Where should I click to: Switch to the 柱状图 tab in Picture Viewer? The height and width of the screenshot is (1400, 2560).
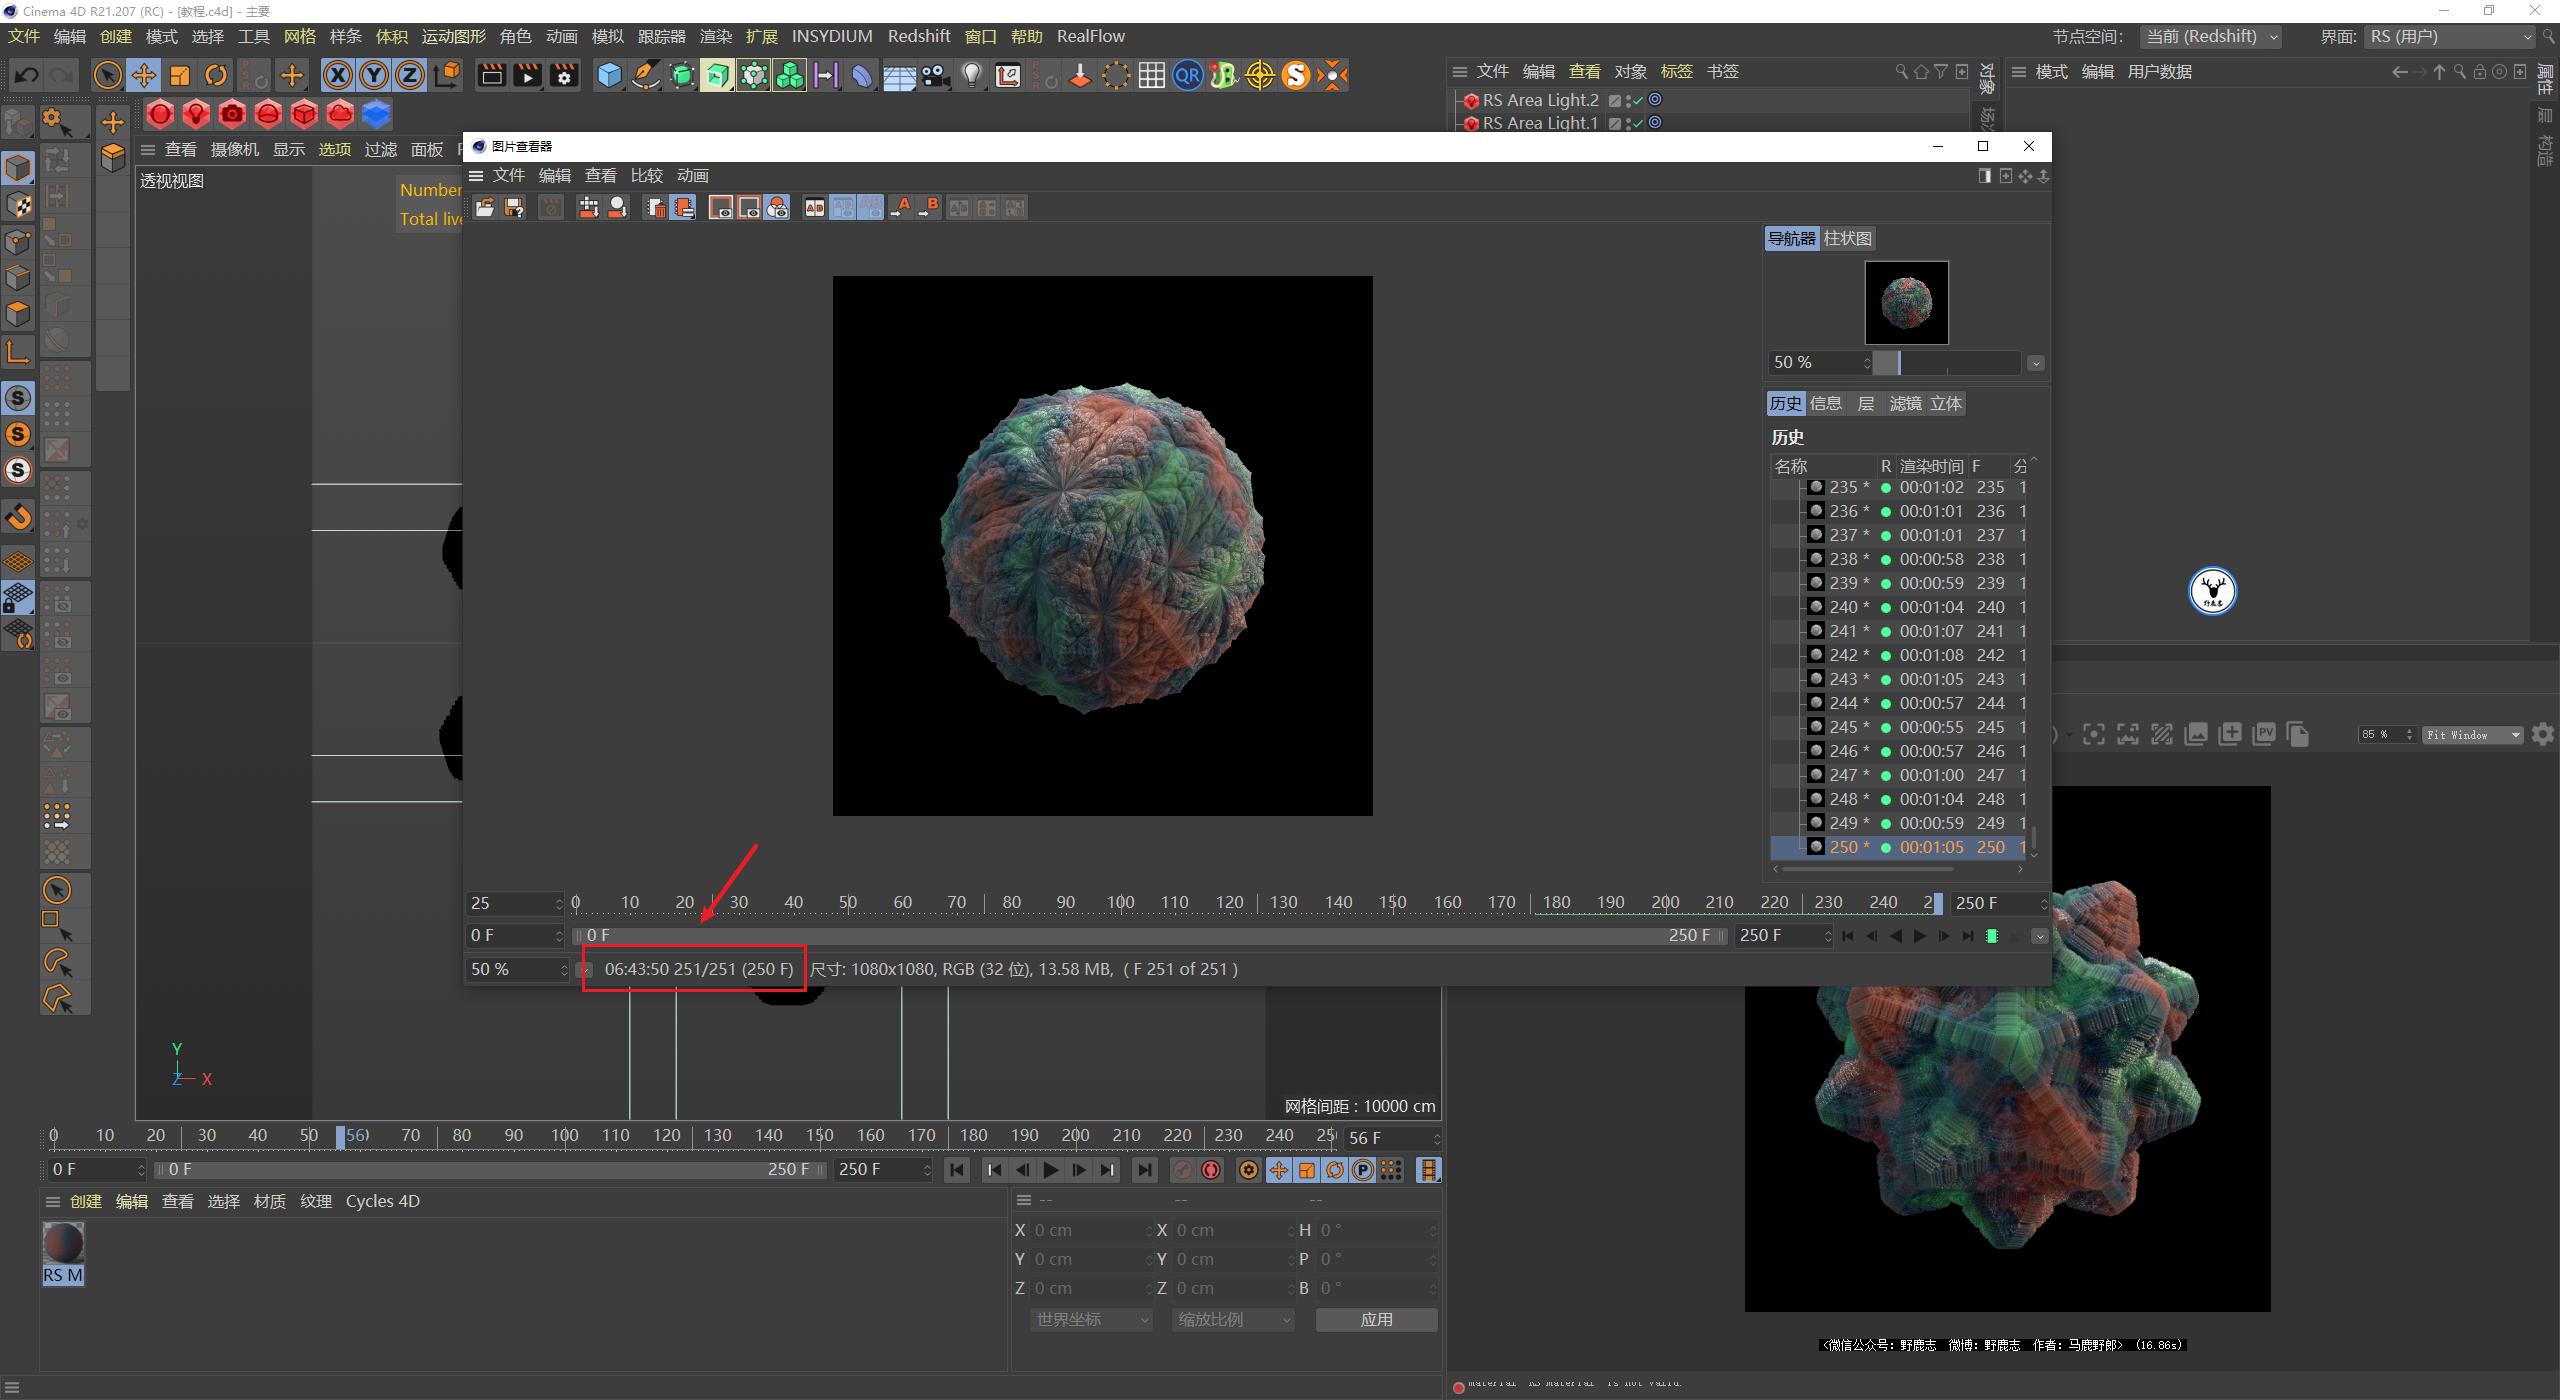(x=1847, y=238)
